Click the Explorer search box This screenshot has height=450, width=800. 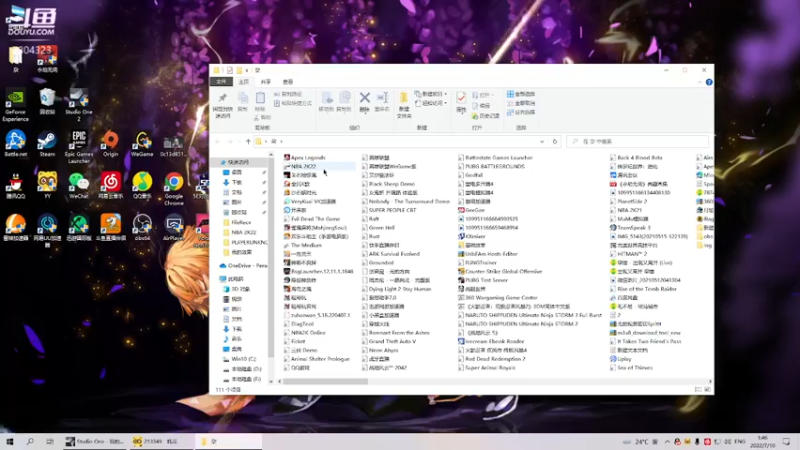coord(638,141)
